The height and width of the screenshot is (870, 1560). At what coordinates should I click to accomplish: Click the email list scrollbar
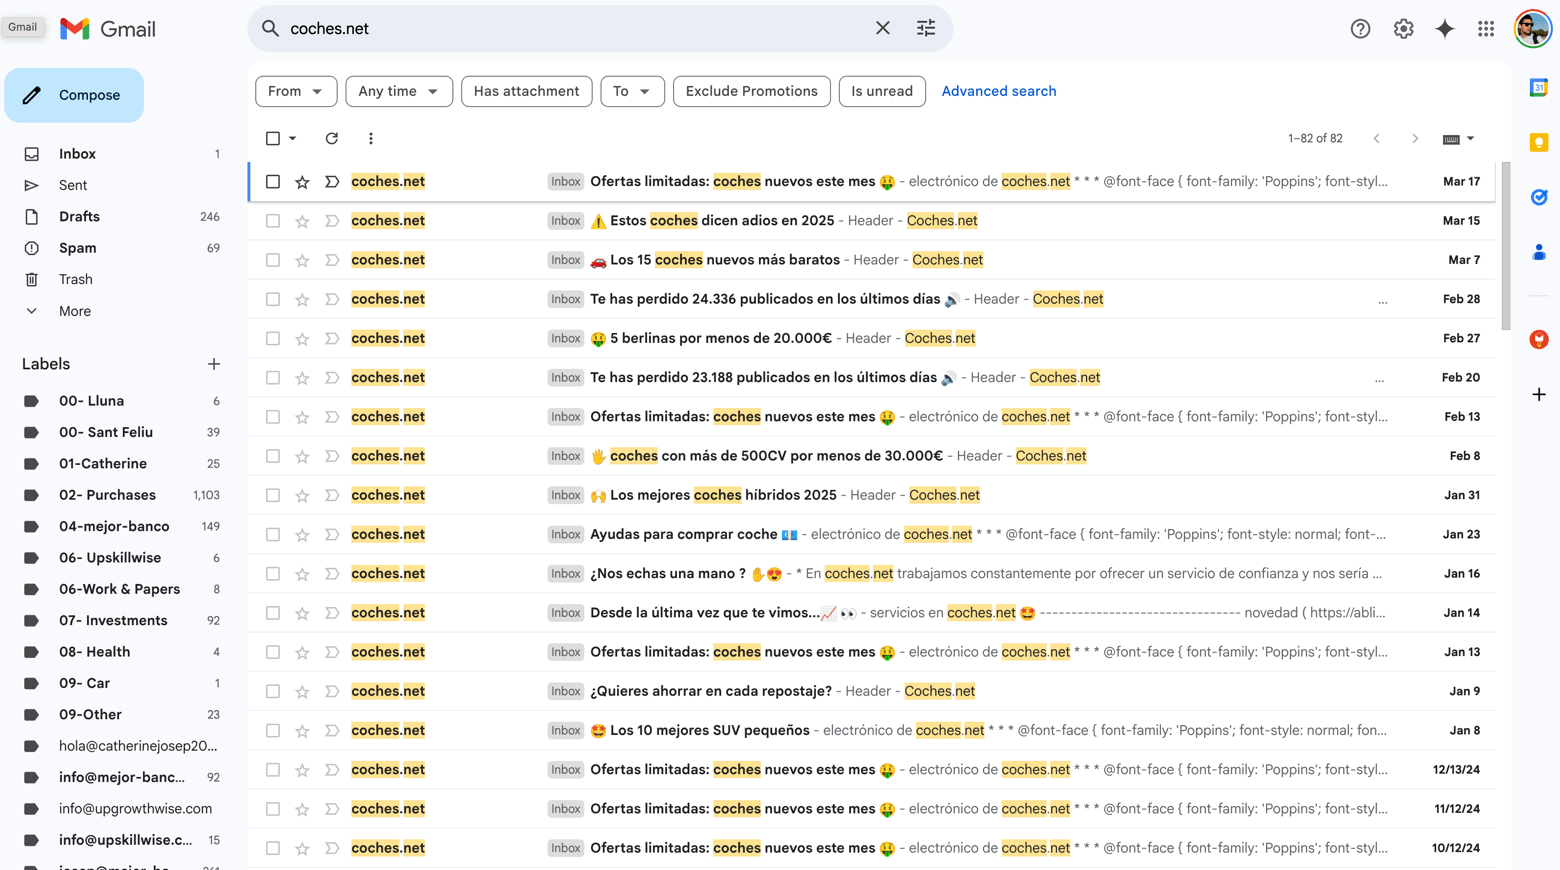pyautogui.click(x=1506, y=247)
